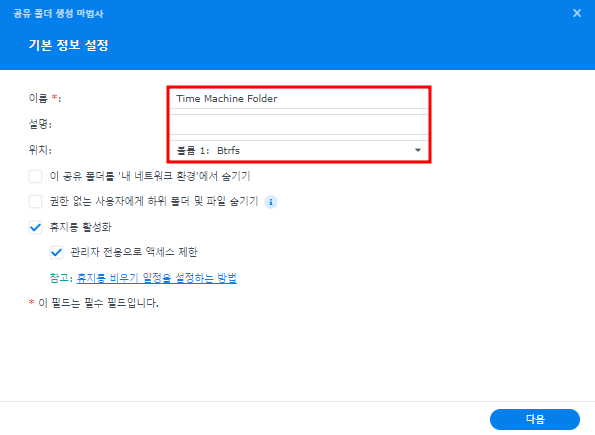Disable the 휴지통 활성화 checkbox
595x435 pixels.
coord(36,227)
